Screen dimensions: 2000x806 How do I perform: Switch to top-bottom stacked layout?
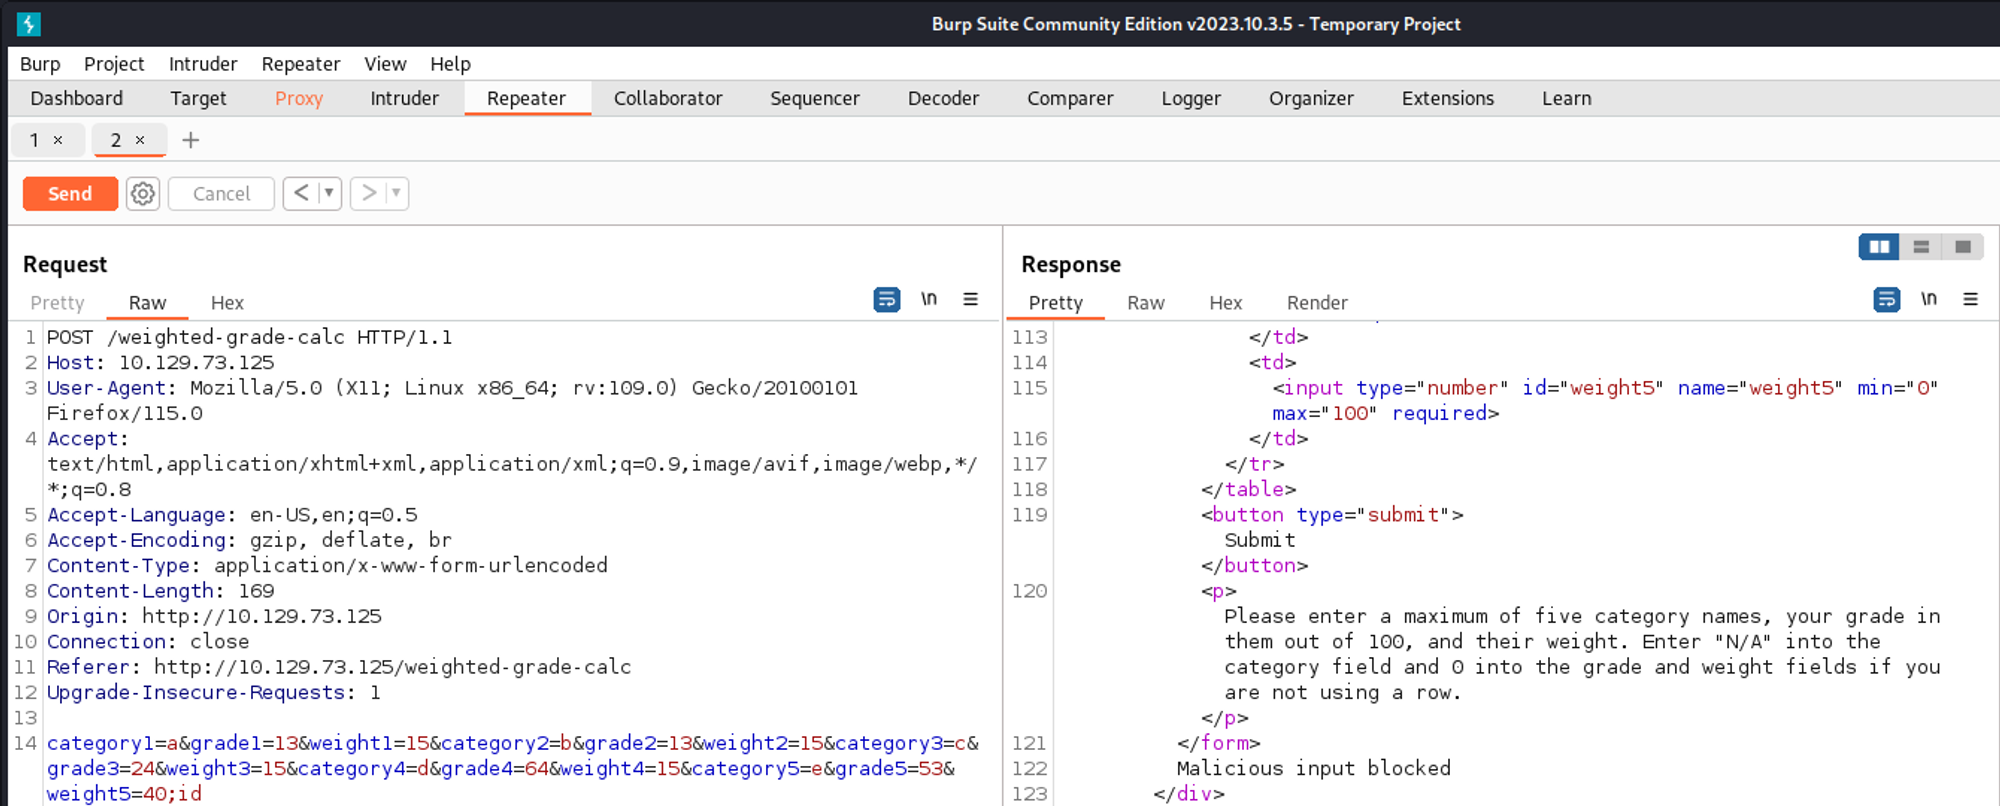click(x=1921, y=247)
